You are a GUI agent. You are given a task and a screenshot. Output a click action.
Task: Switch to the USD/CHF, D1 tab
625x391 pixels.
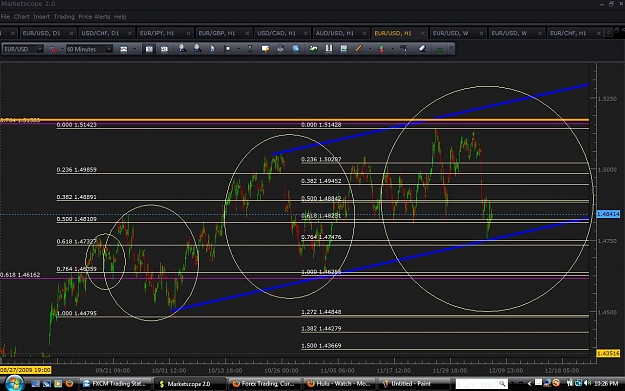(106, 33)
